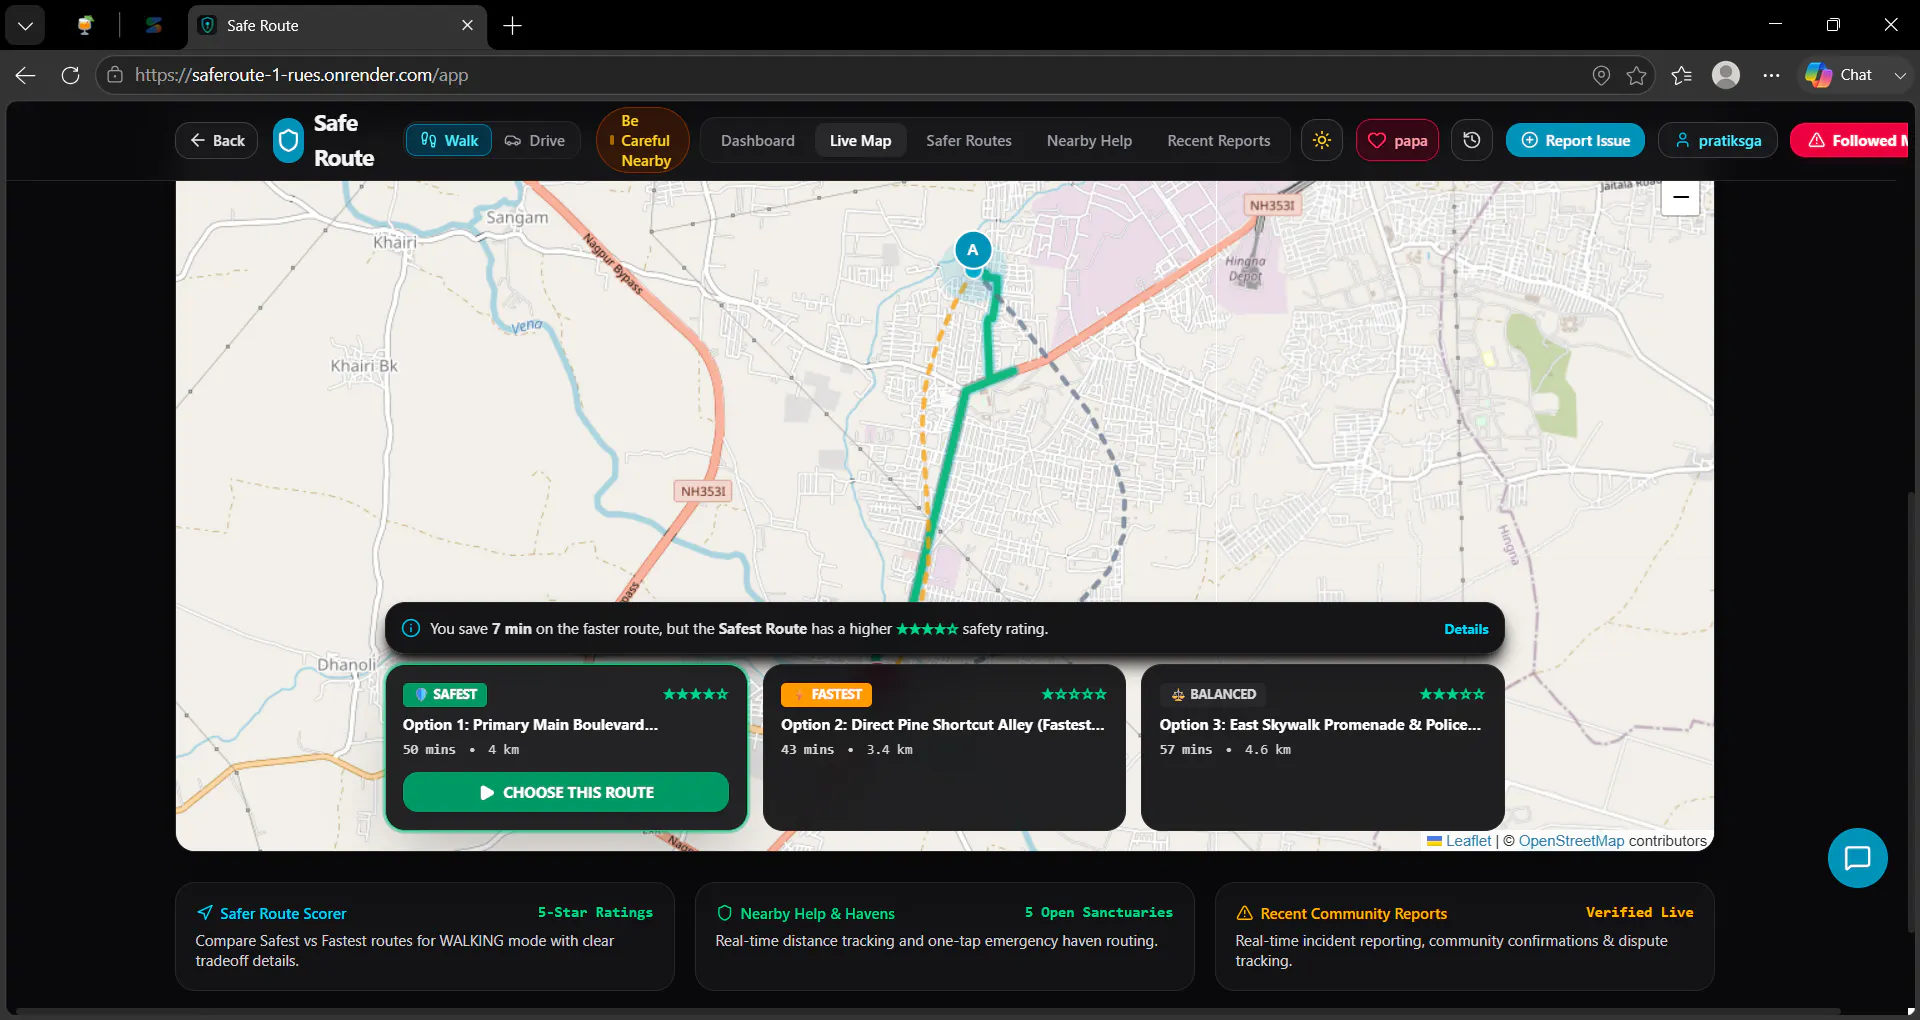Open Details link in savings banner
Screen dimensions: 1920x1020
point(1466,629)
